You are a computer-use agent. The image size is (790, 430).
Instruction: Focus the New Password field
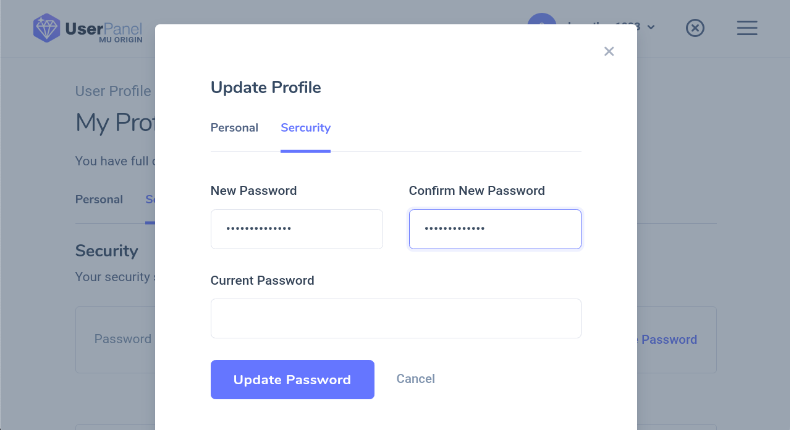coord(296,229)
